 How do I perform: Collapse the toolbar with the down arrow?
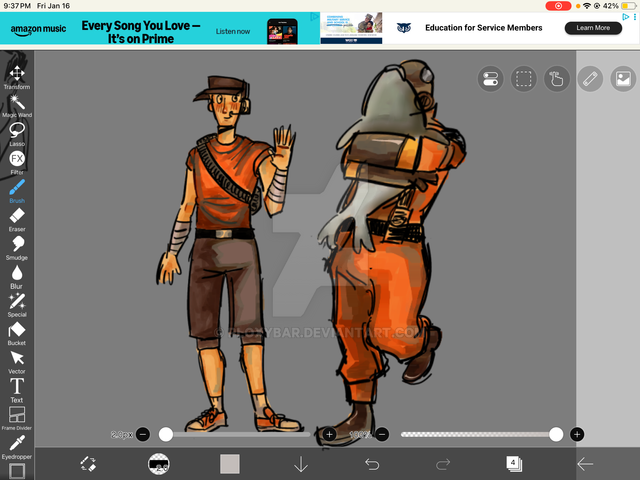(x=301, y=464)
